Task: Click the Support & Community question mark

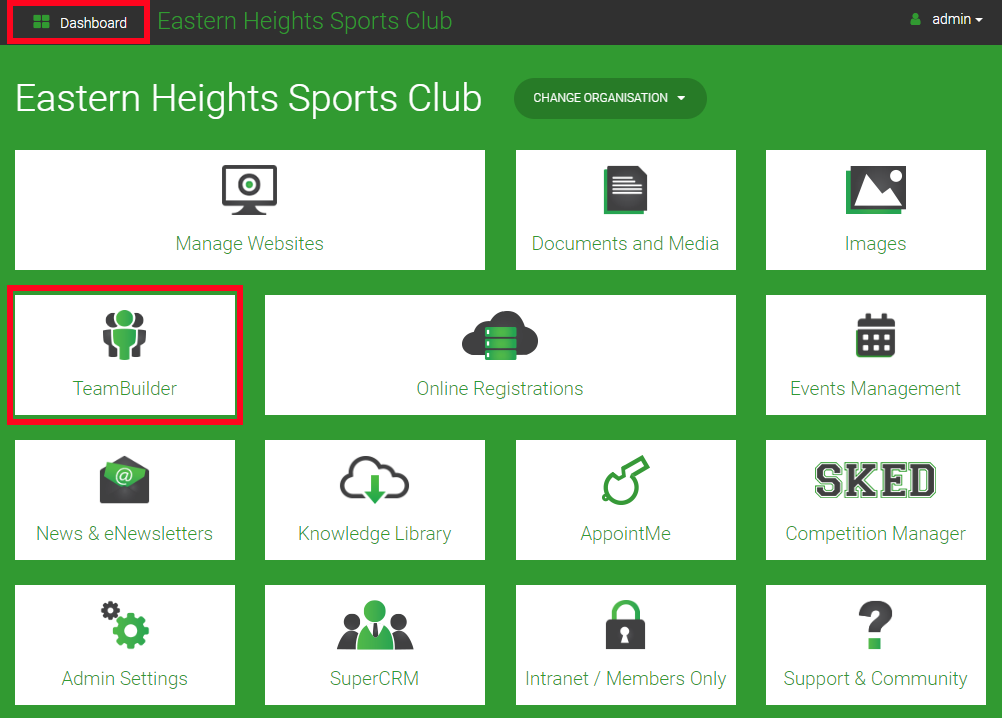Action: click(x=875, y=625)
